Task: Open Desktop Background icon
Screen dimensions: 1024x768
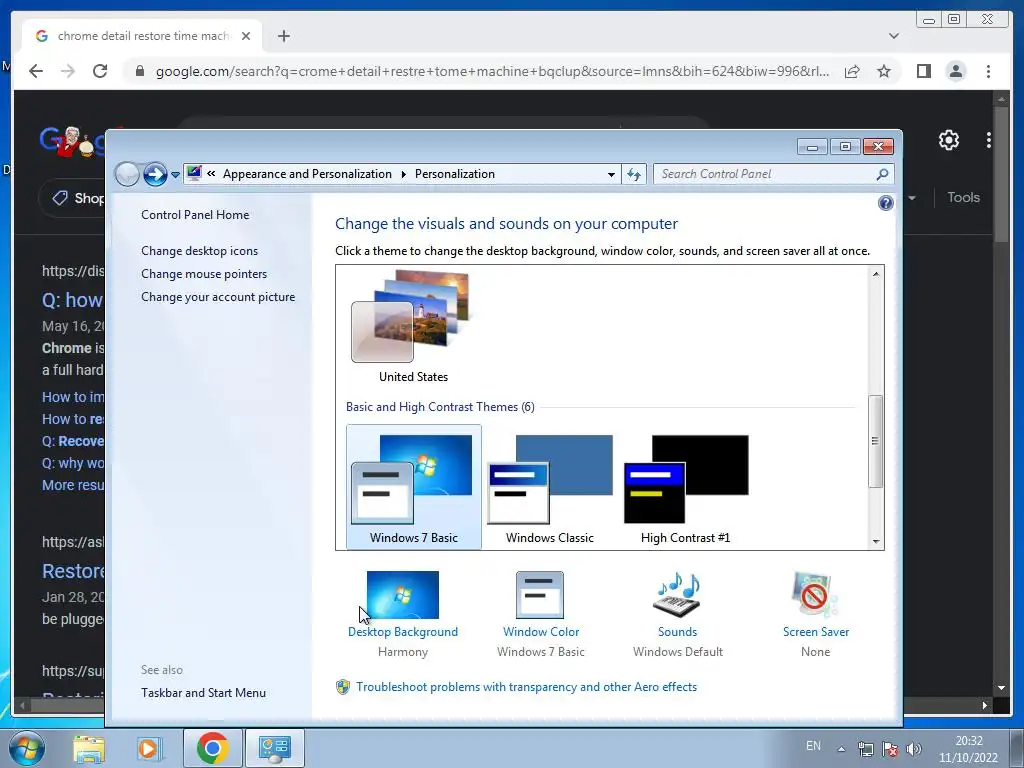Action: pyautogui.click(x=402, y=594)
